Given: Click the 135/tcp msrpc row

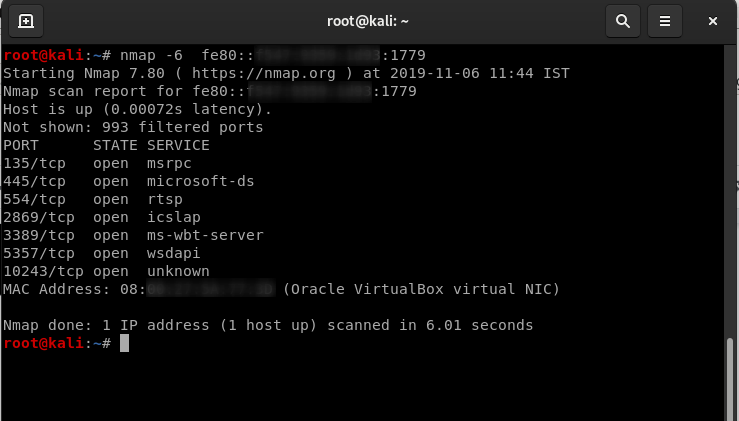Looking at the screenshot, I should 97,164.
